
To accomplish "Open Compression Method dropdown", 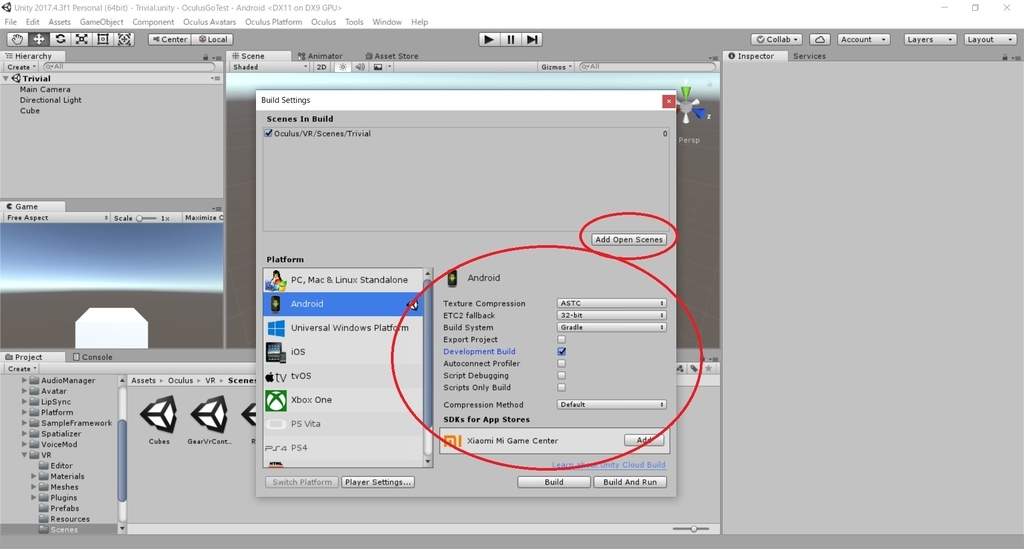I will tap(611, 405).
